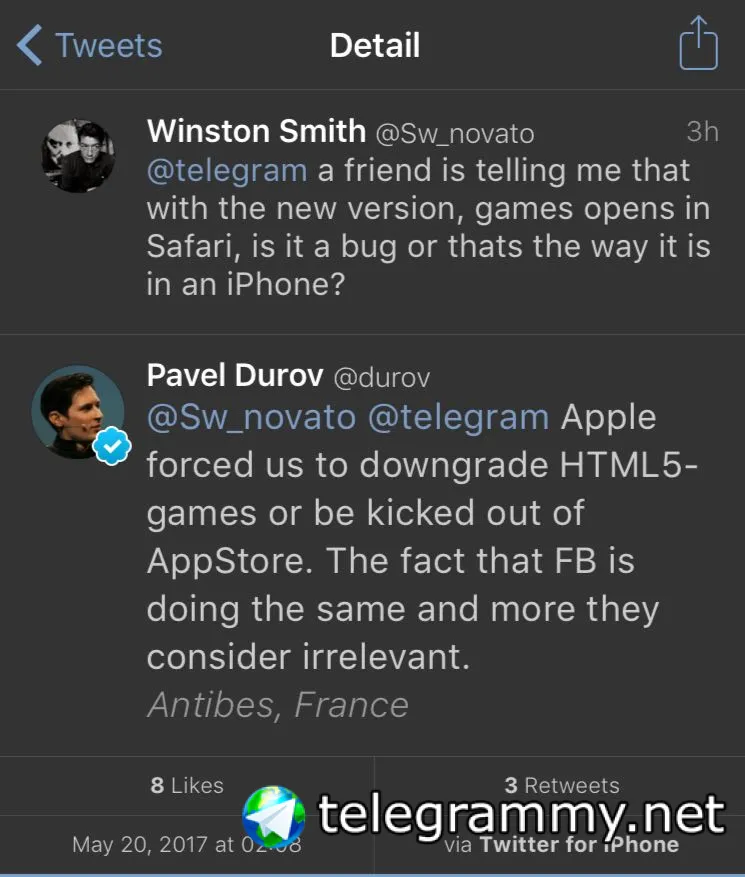745x877 pixels.
Task: Open the @telegram mention in Durov's reply
Action: coord(459,417)
